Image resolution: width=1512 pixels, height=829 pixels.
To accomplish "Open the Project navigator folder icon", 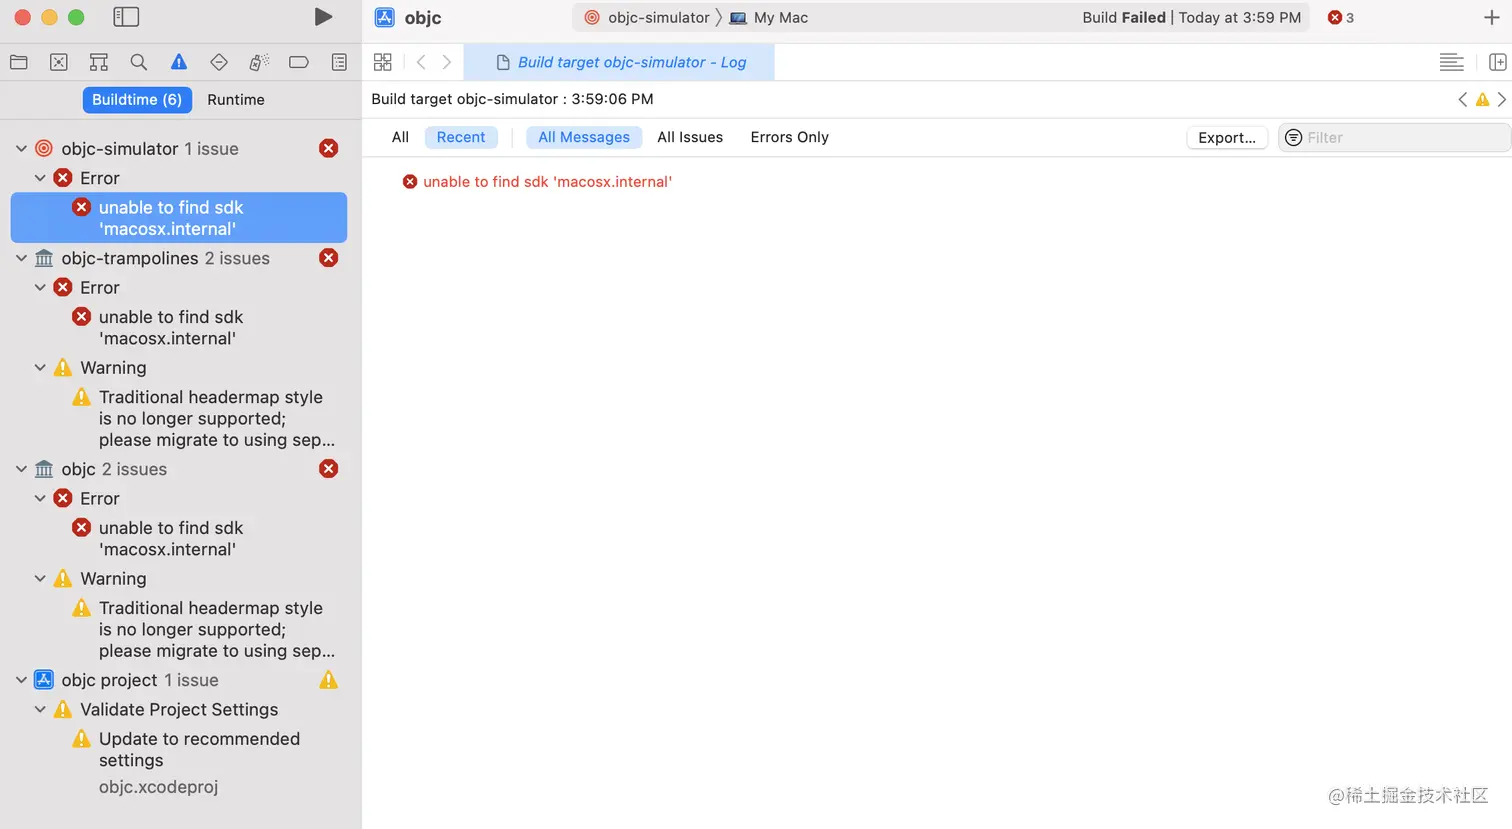I will 18,62.
